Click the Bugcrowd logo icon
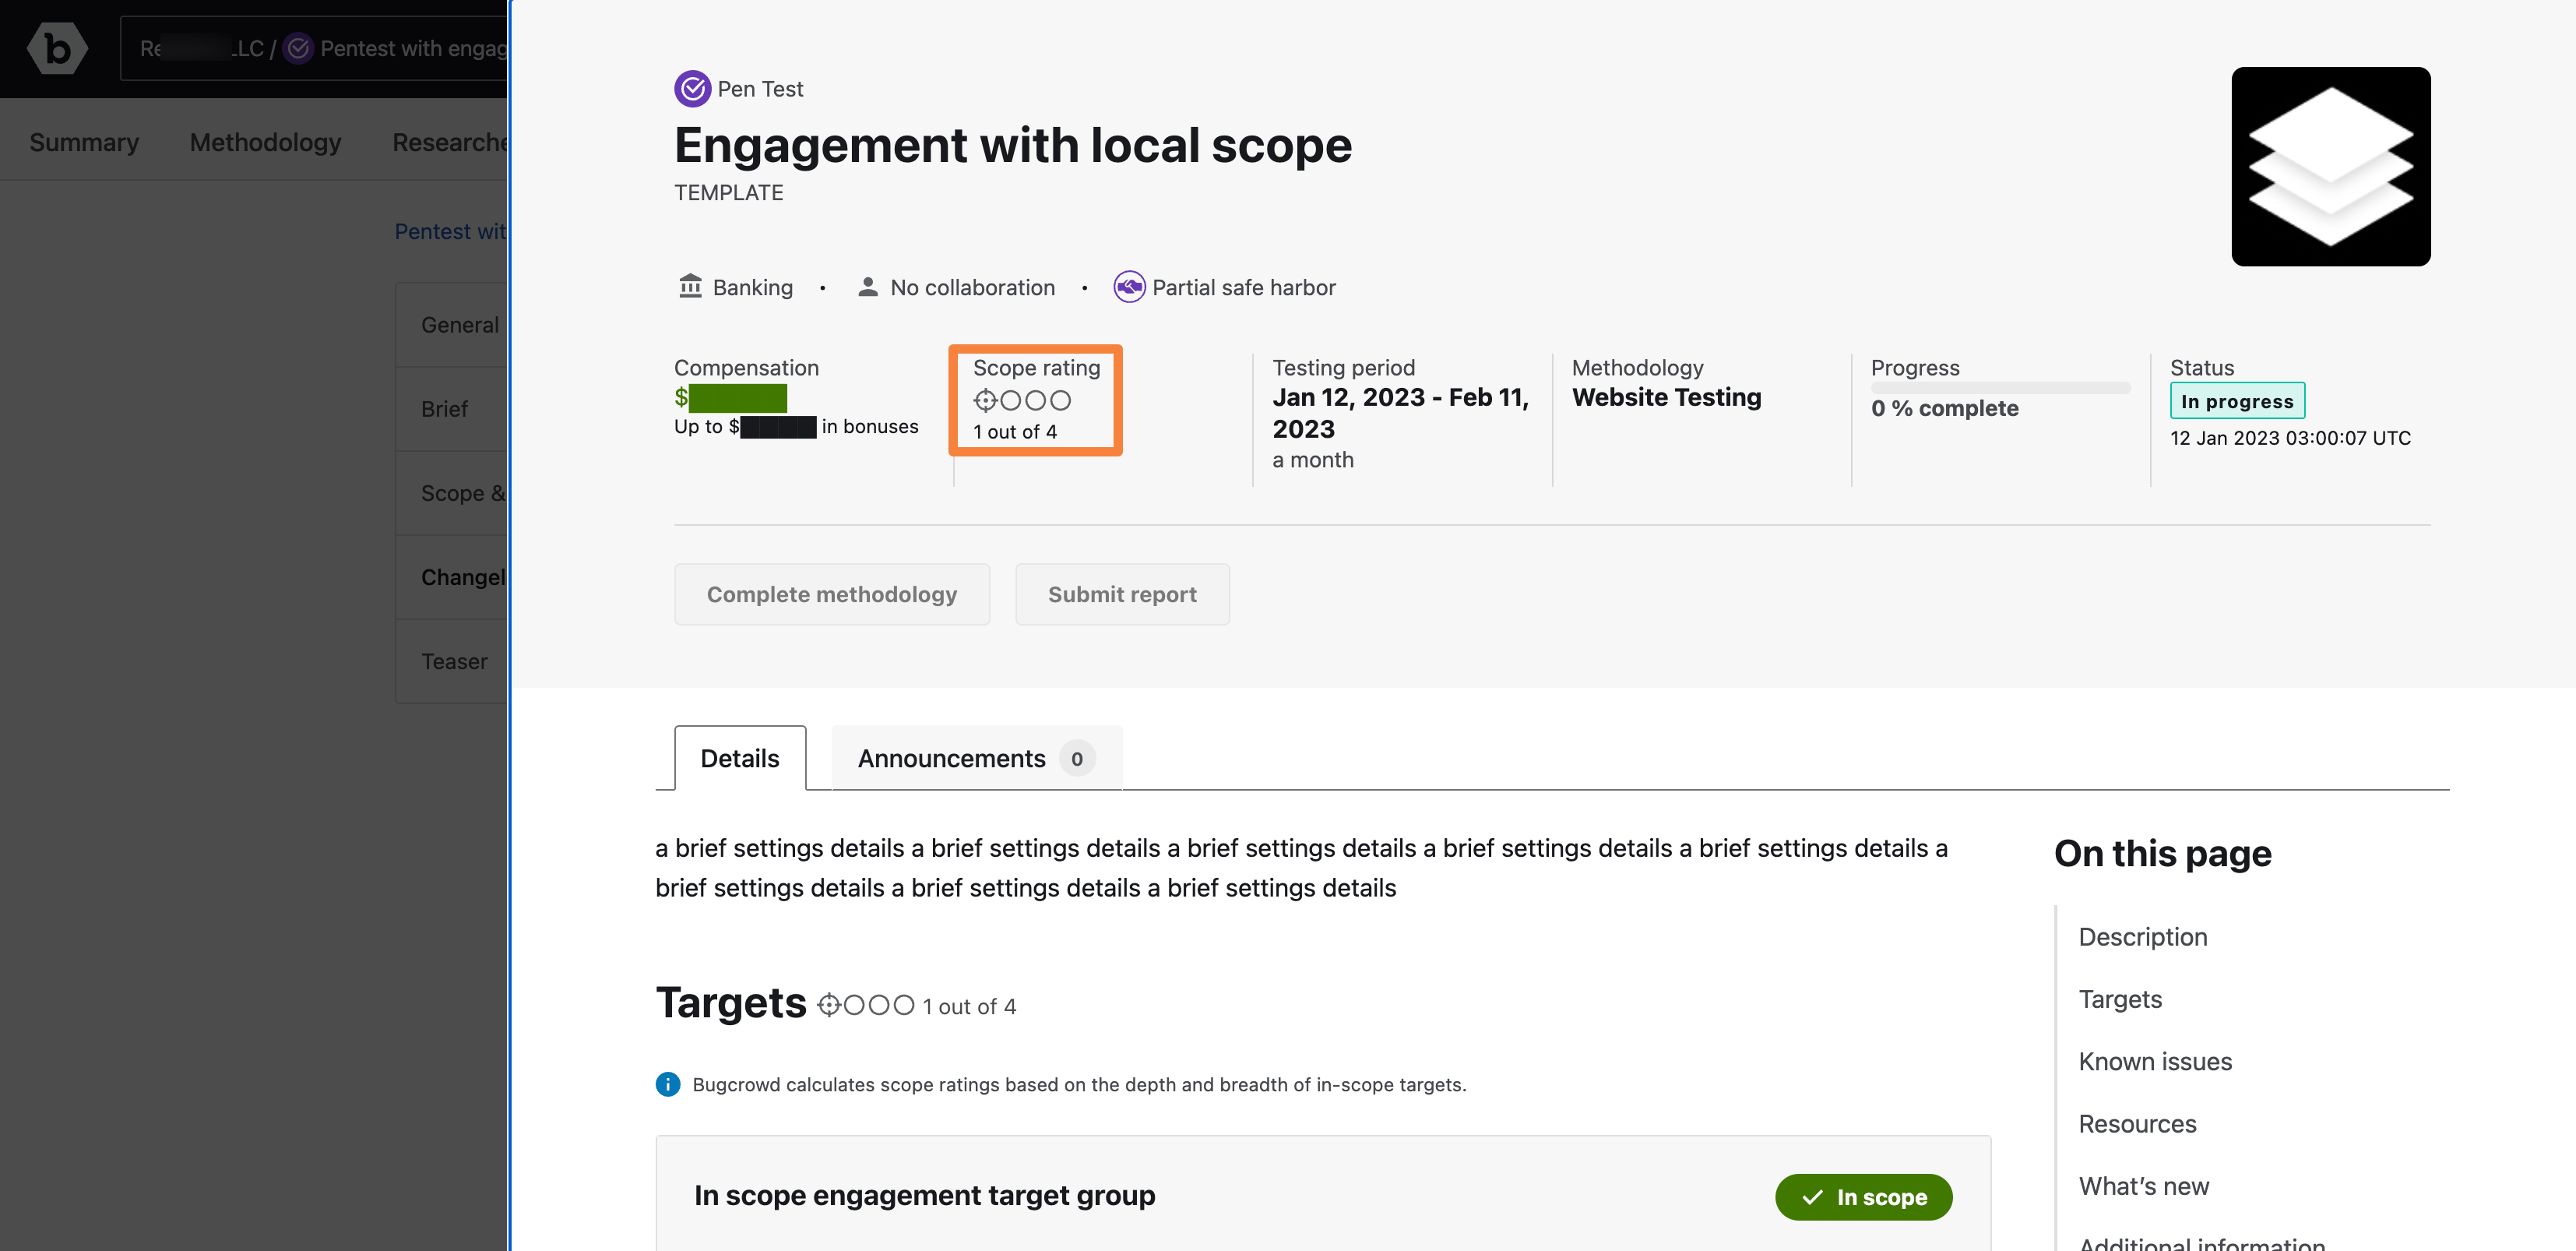This screenshot has width=2576, height=1251. pos(57,48)
